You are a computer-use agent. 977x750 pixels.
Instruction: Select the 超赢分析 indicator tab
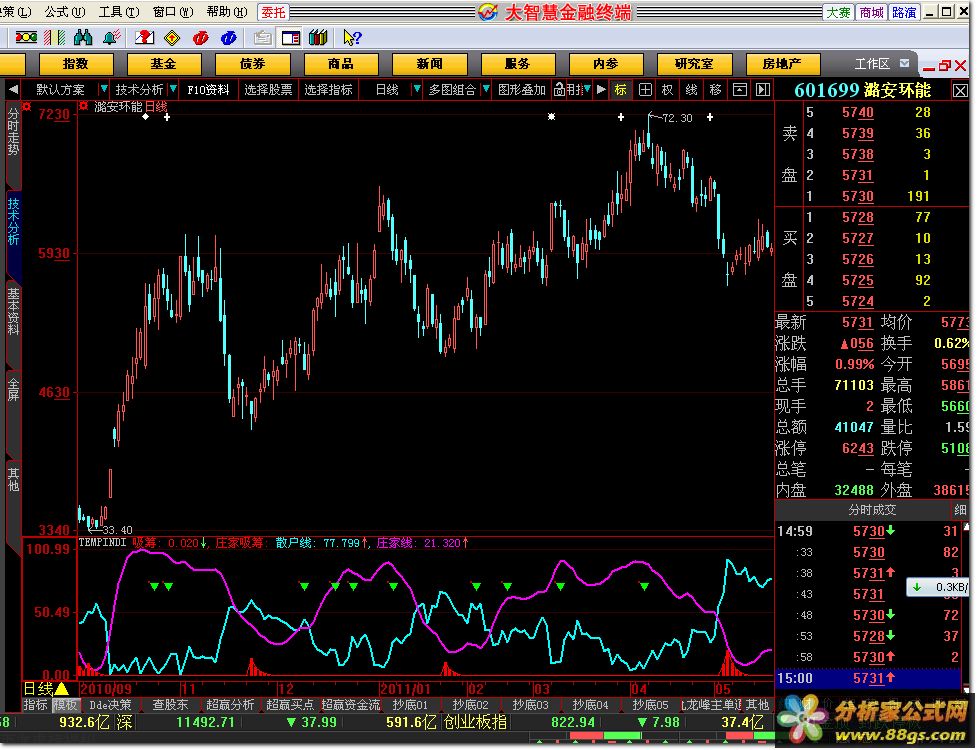230,705
